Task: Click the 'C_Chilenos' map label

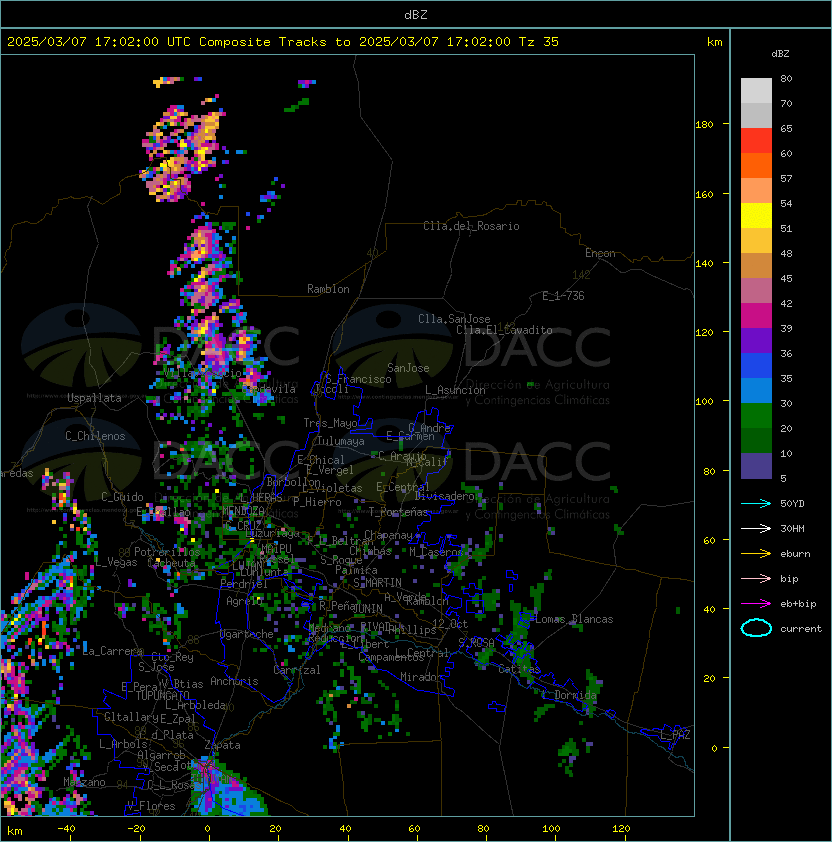Action: pos(95,436)
